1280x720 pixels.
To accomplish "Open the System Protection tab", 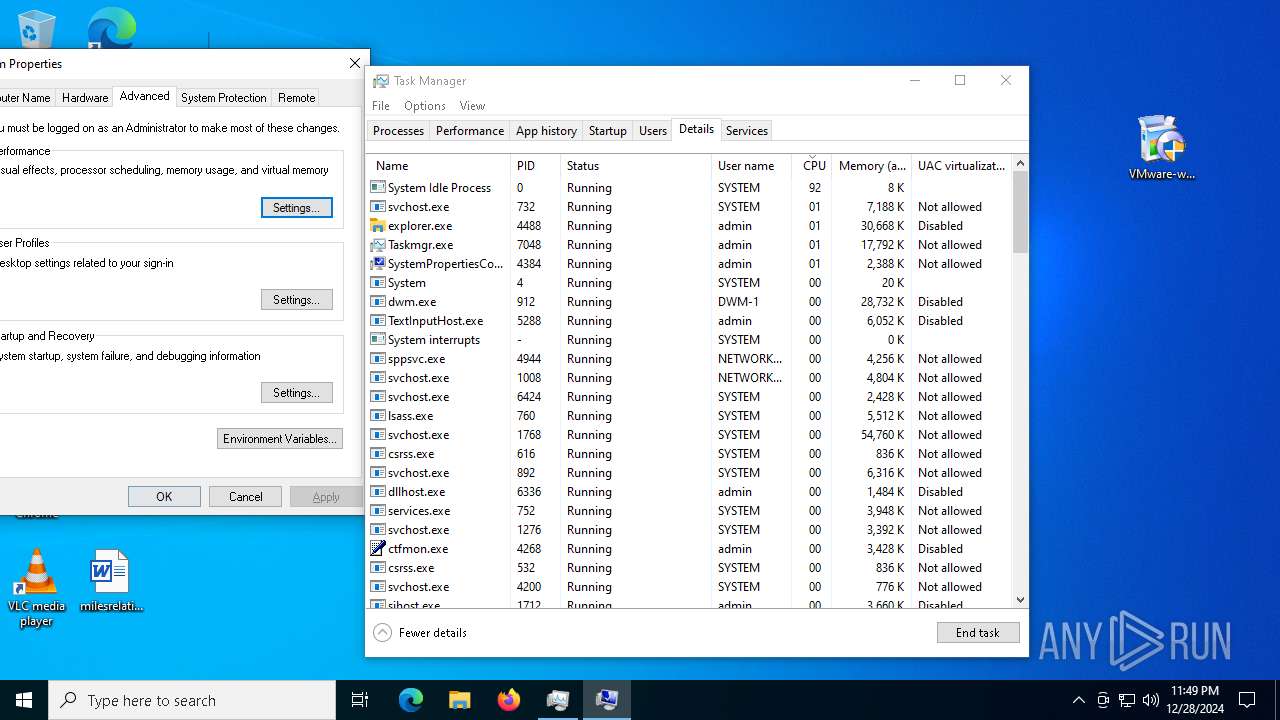I will click(224, 98).
